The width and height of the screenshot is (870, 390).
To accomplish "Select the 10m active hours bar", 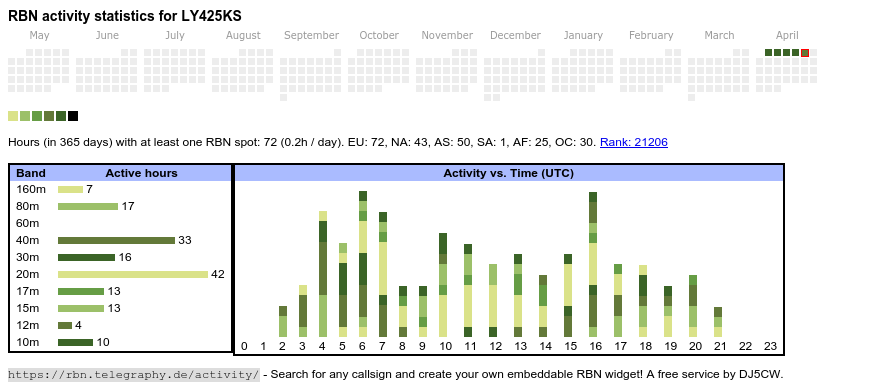I will pos(75,342).
